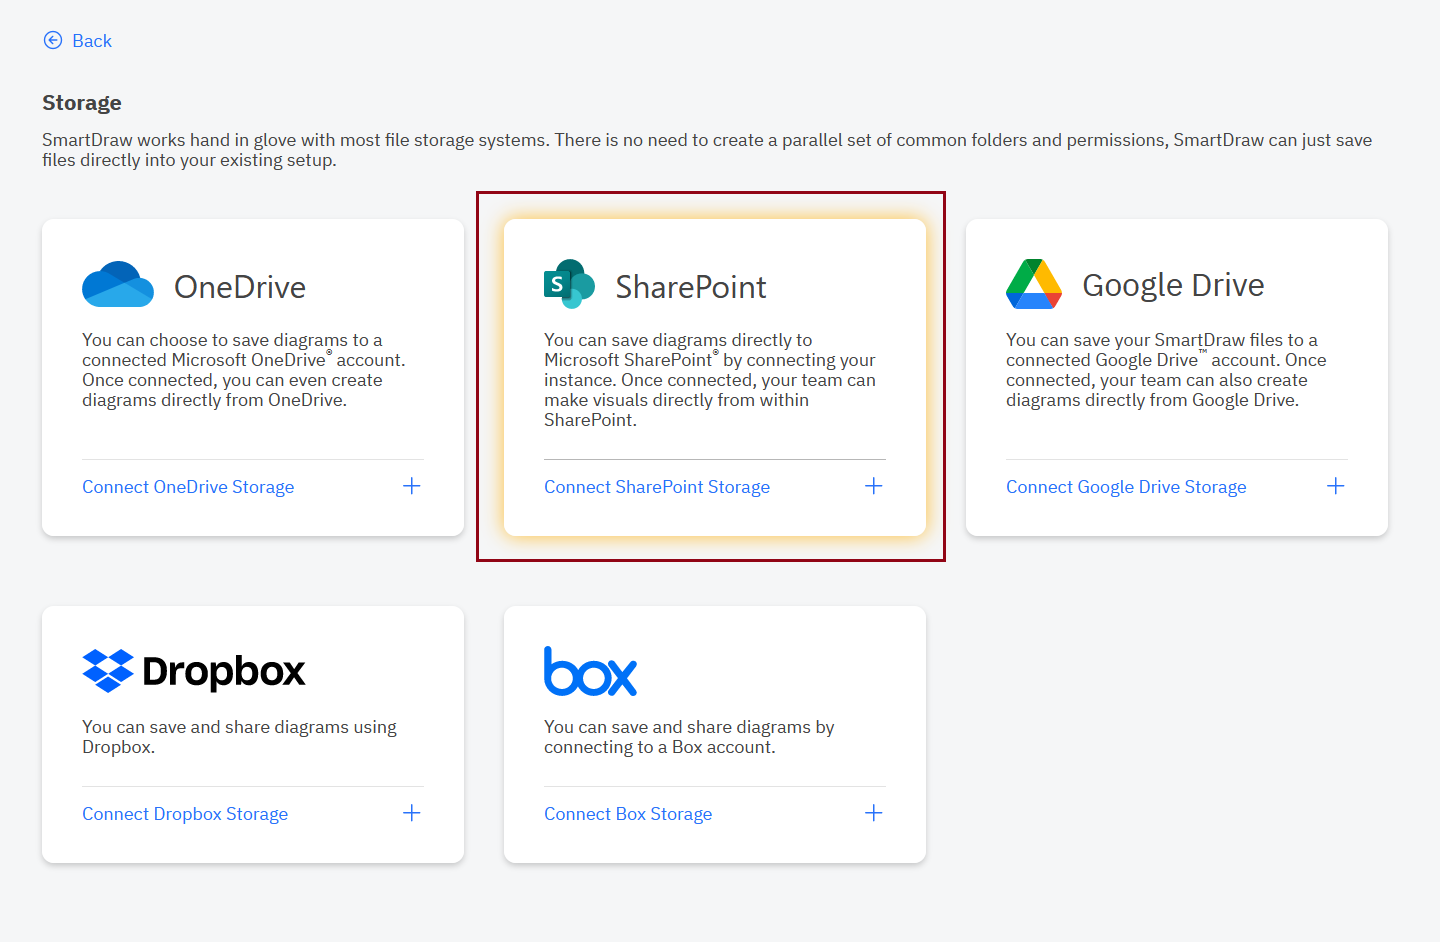Image resolution: width=1440 pixels, height=942 pixels.
Task: Click the Back link
Action: (x=92, y=40)
